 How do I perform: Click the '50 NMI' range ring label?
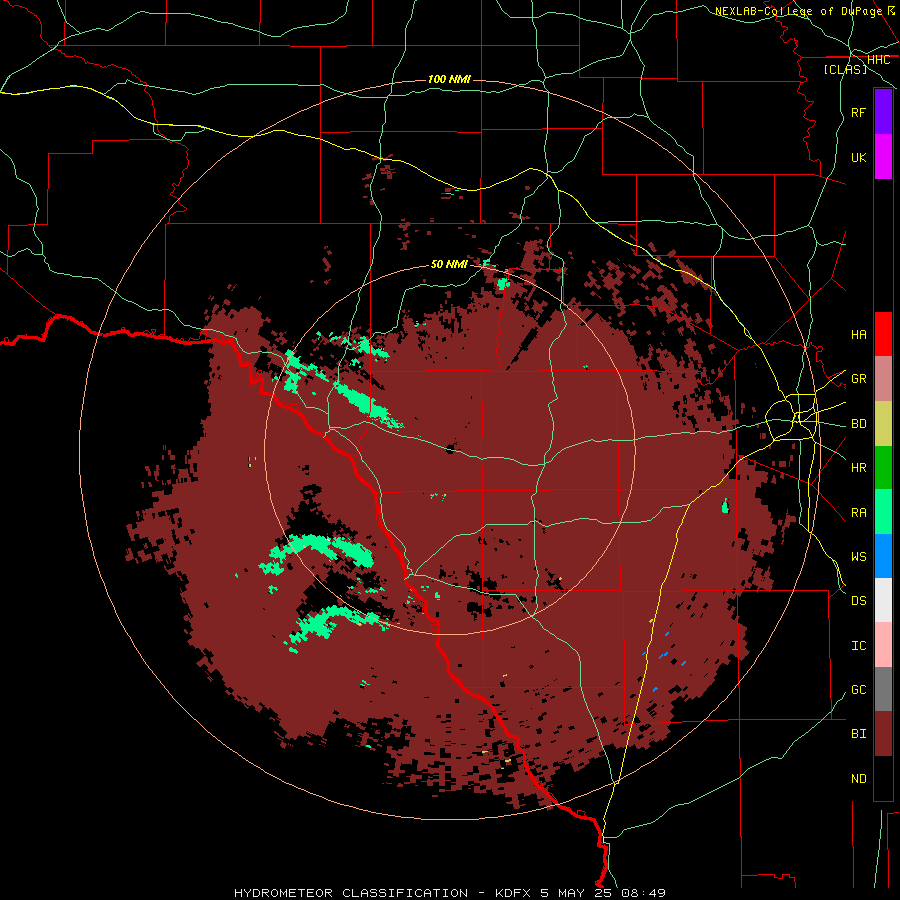449,264
